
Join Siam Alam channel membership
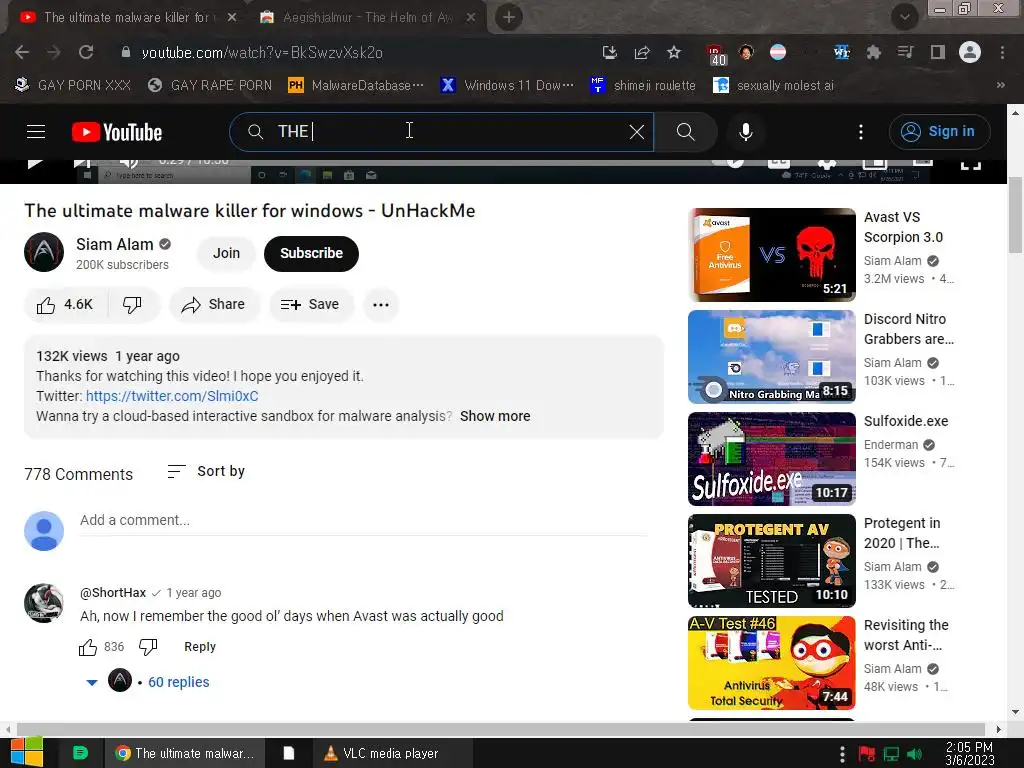click(x=227, y=253)
